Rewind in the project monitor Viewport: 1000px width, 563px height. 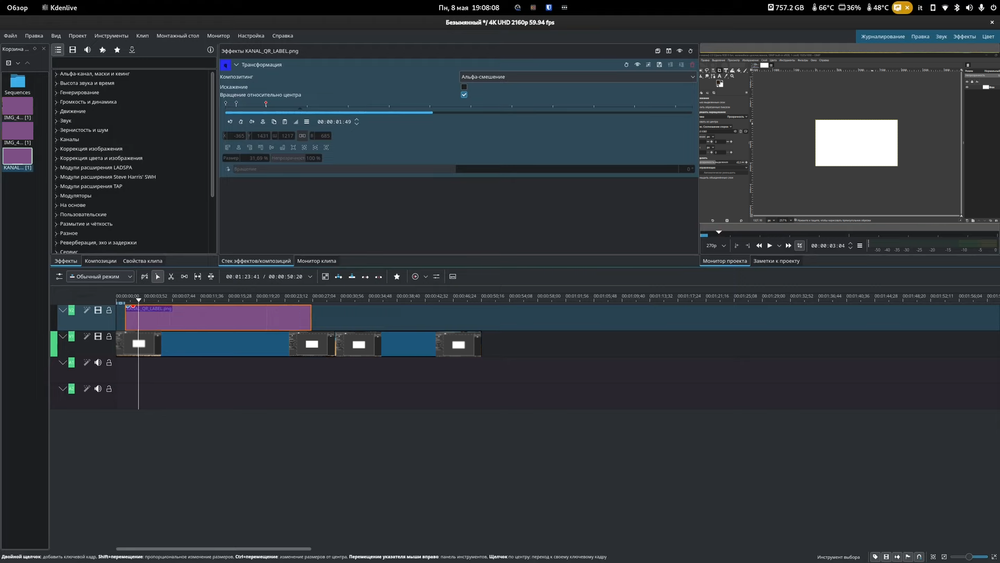759,245
